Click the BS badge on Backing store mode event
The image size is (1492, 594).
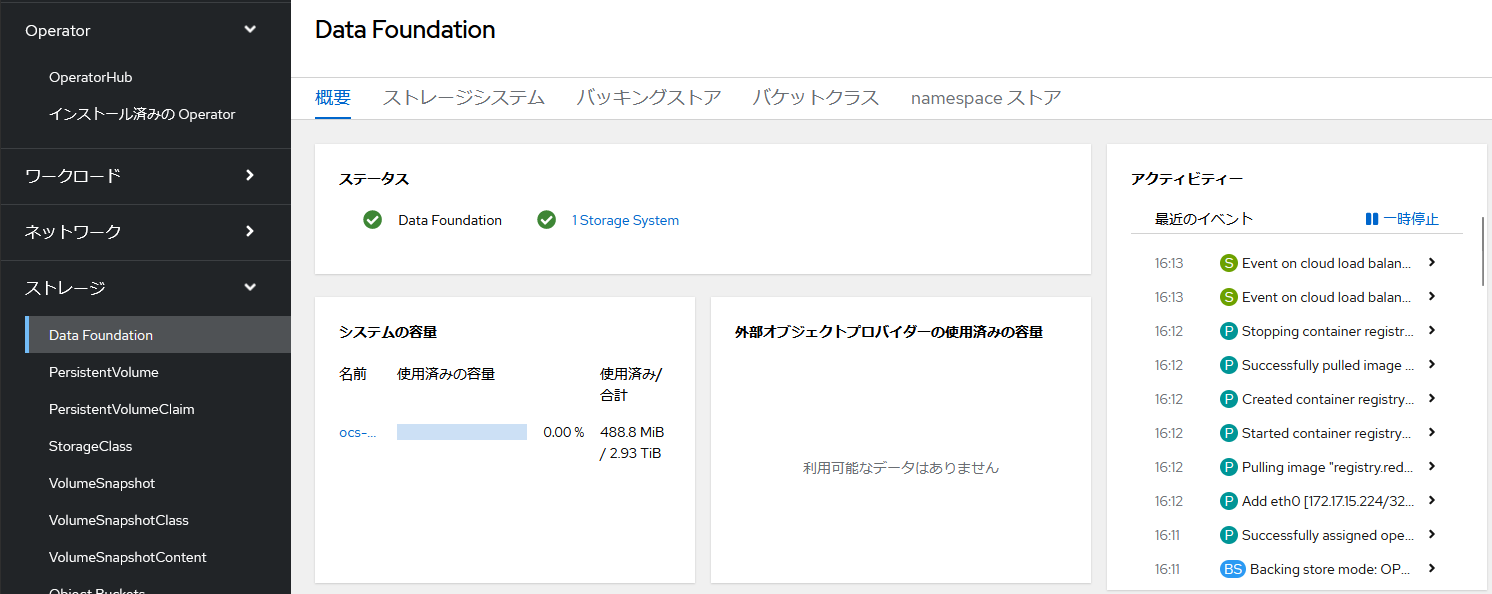(x=1233, y=569)
